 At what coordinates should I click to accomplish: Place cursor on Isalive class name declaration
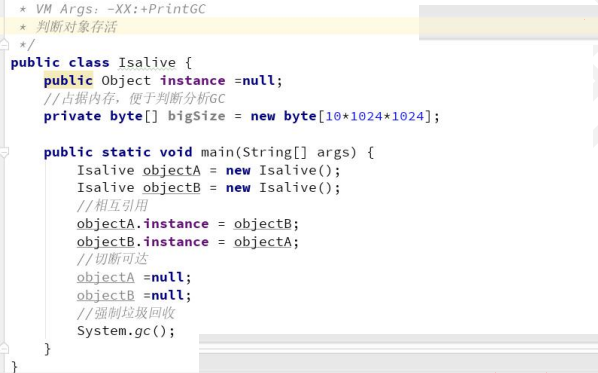(147, 63)
